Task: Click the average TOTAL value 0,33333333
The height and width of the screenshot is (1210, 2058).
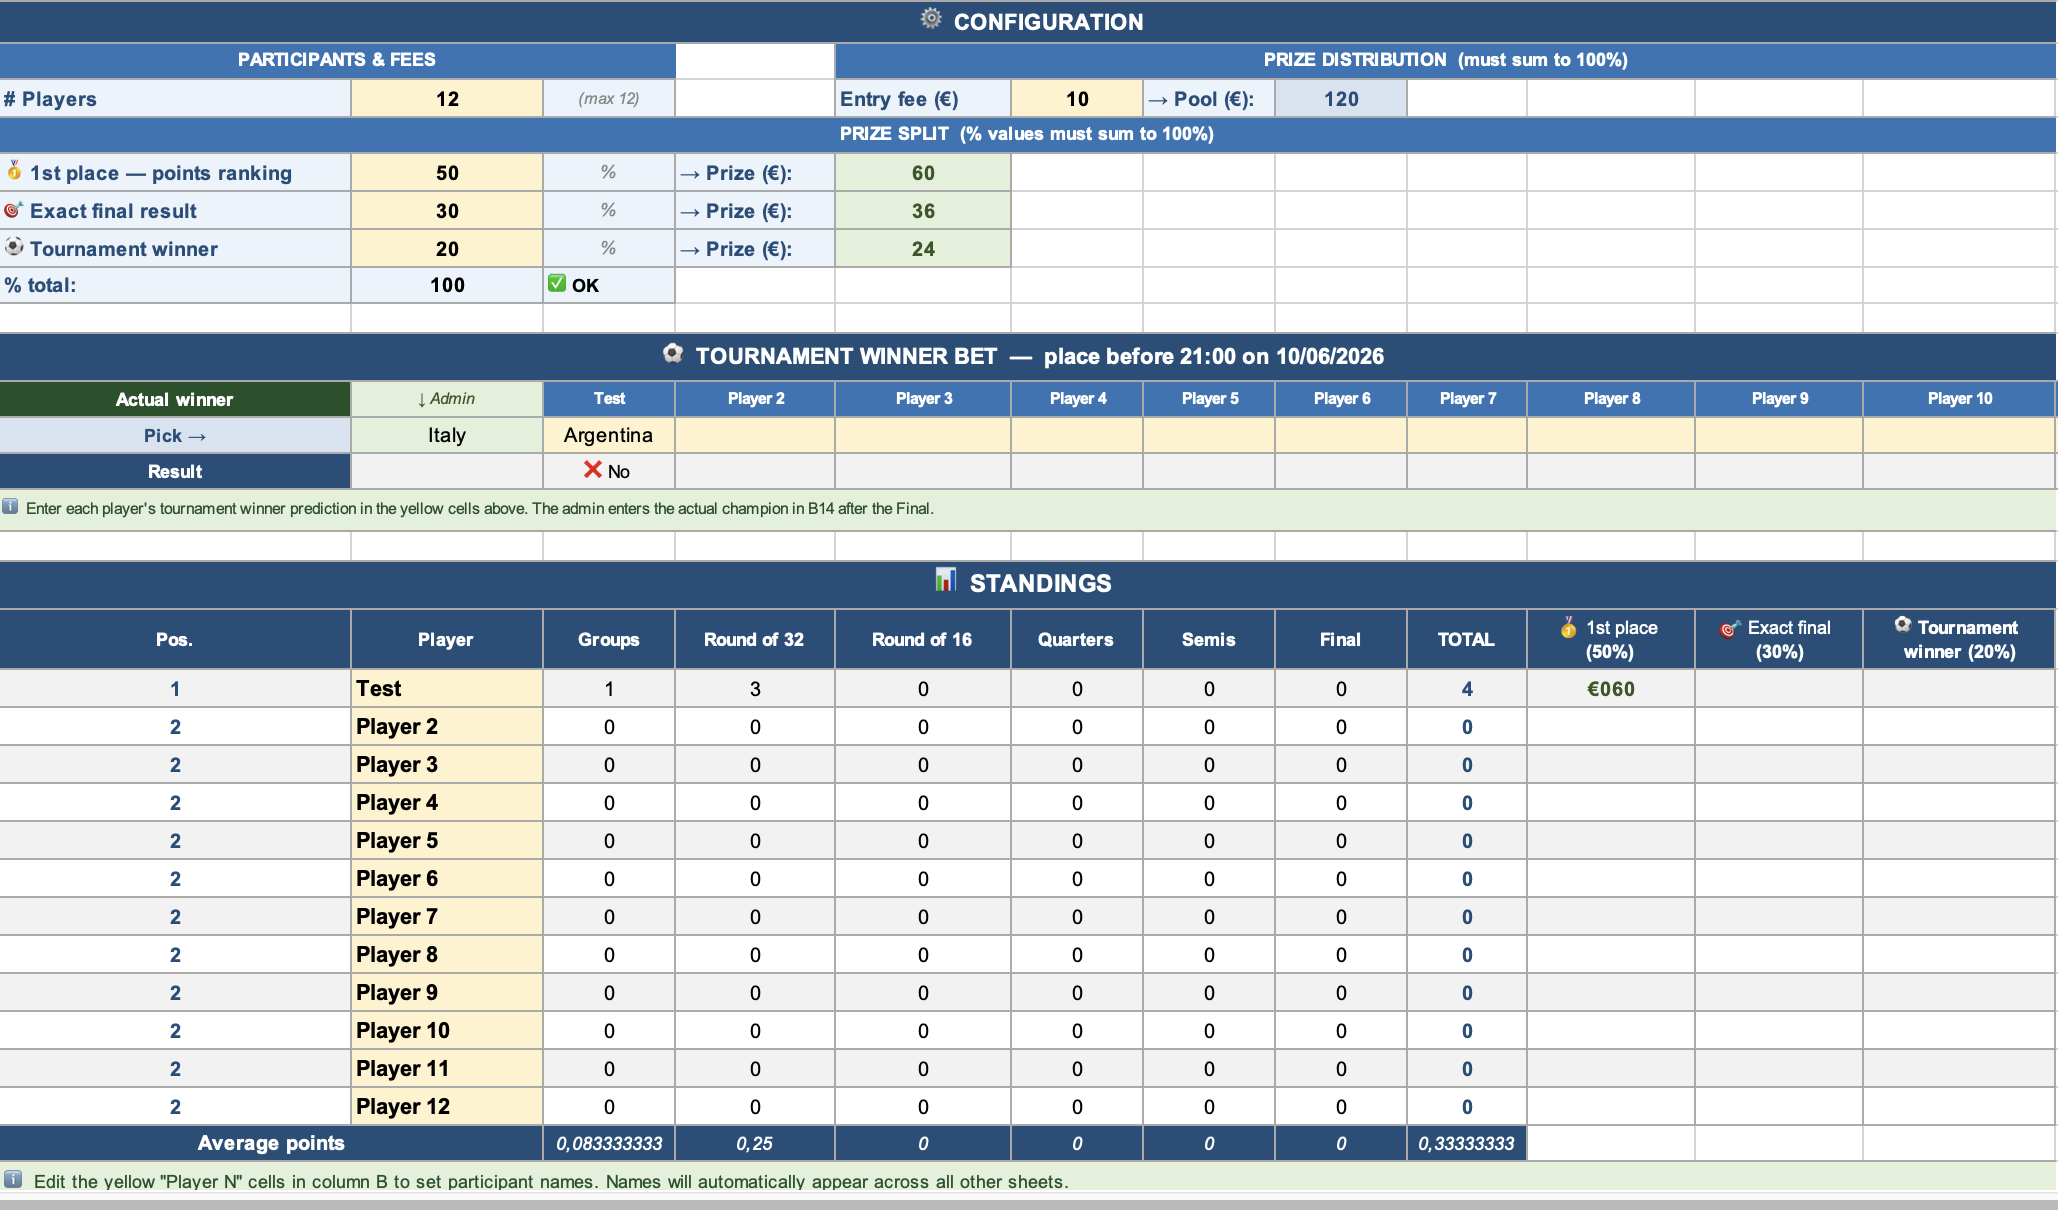Action: pos(1467,1143)
